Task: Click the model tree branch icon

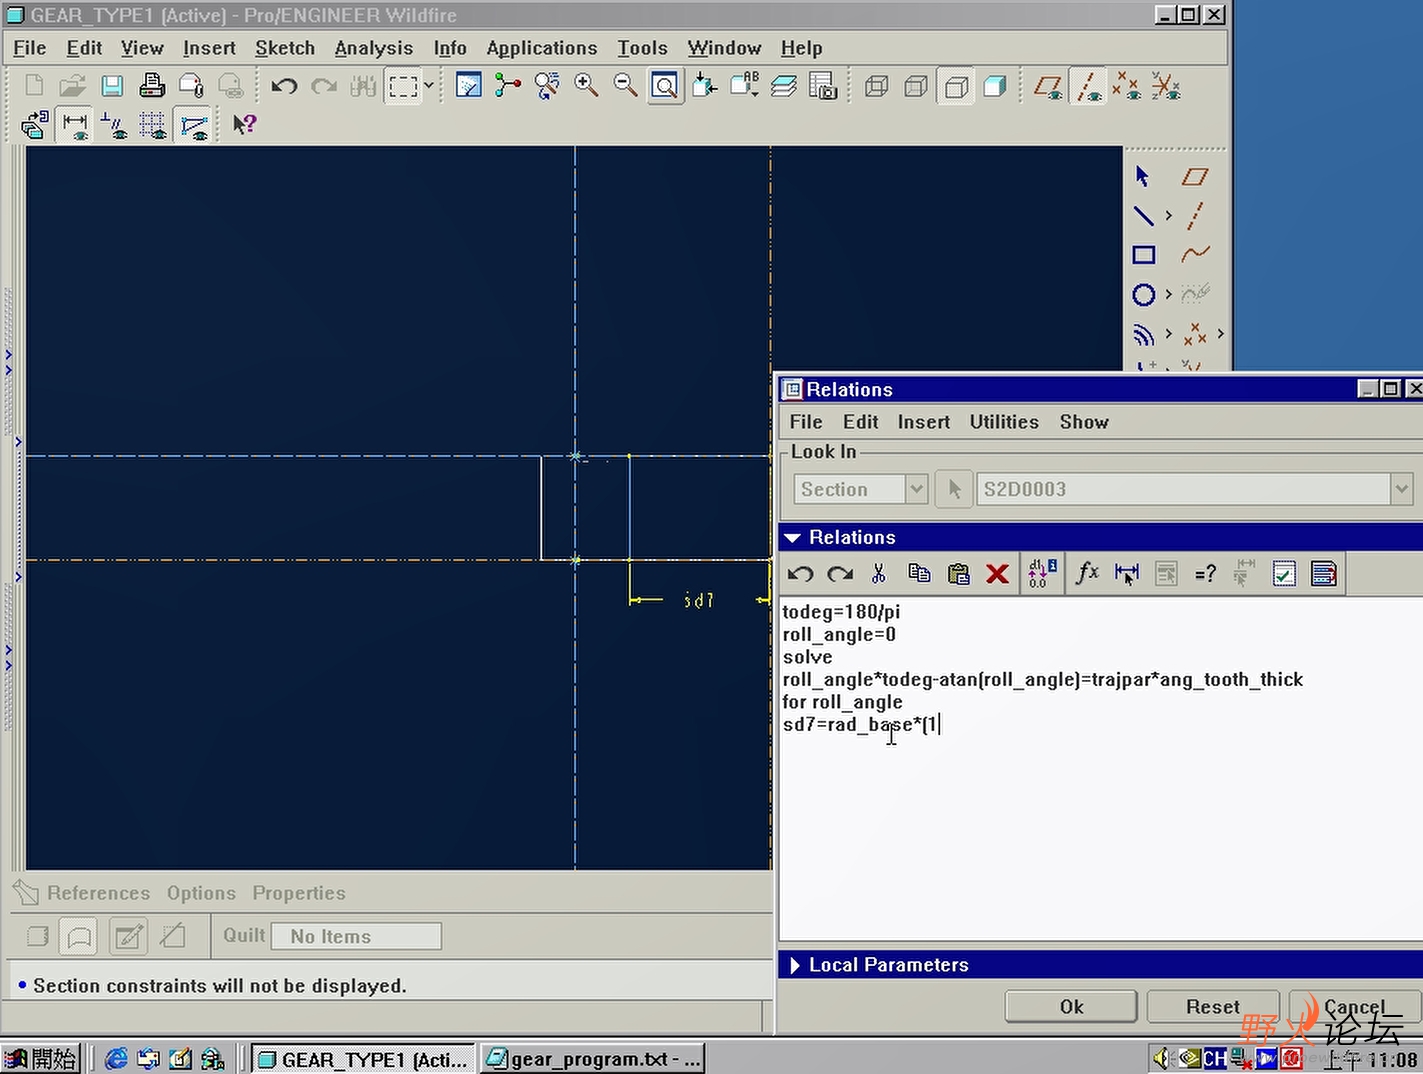Action: pyautogui.click(x=508, y=86)
